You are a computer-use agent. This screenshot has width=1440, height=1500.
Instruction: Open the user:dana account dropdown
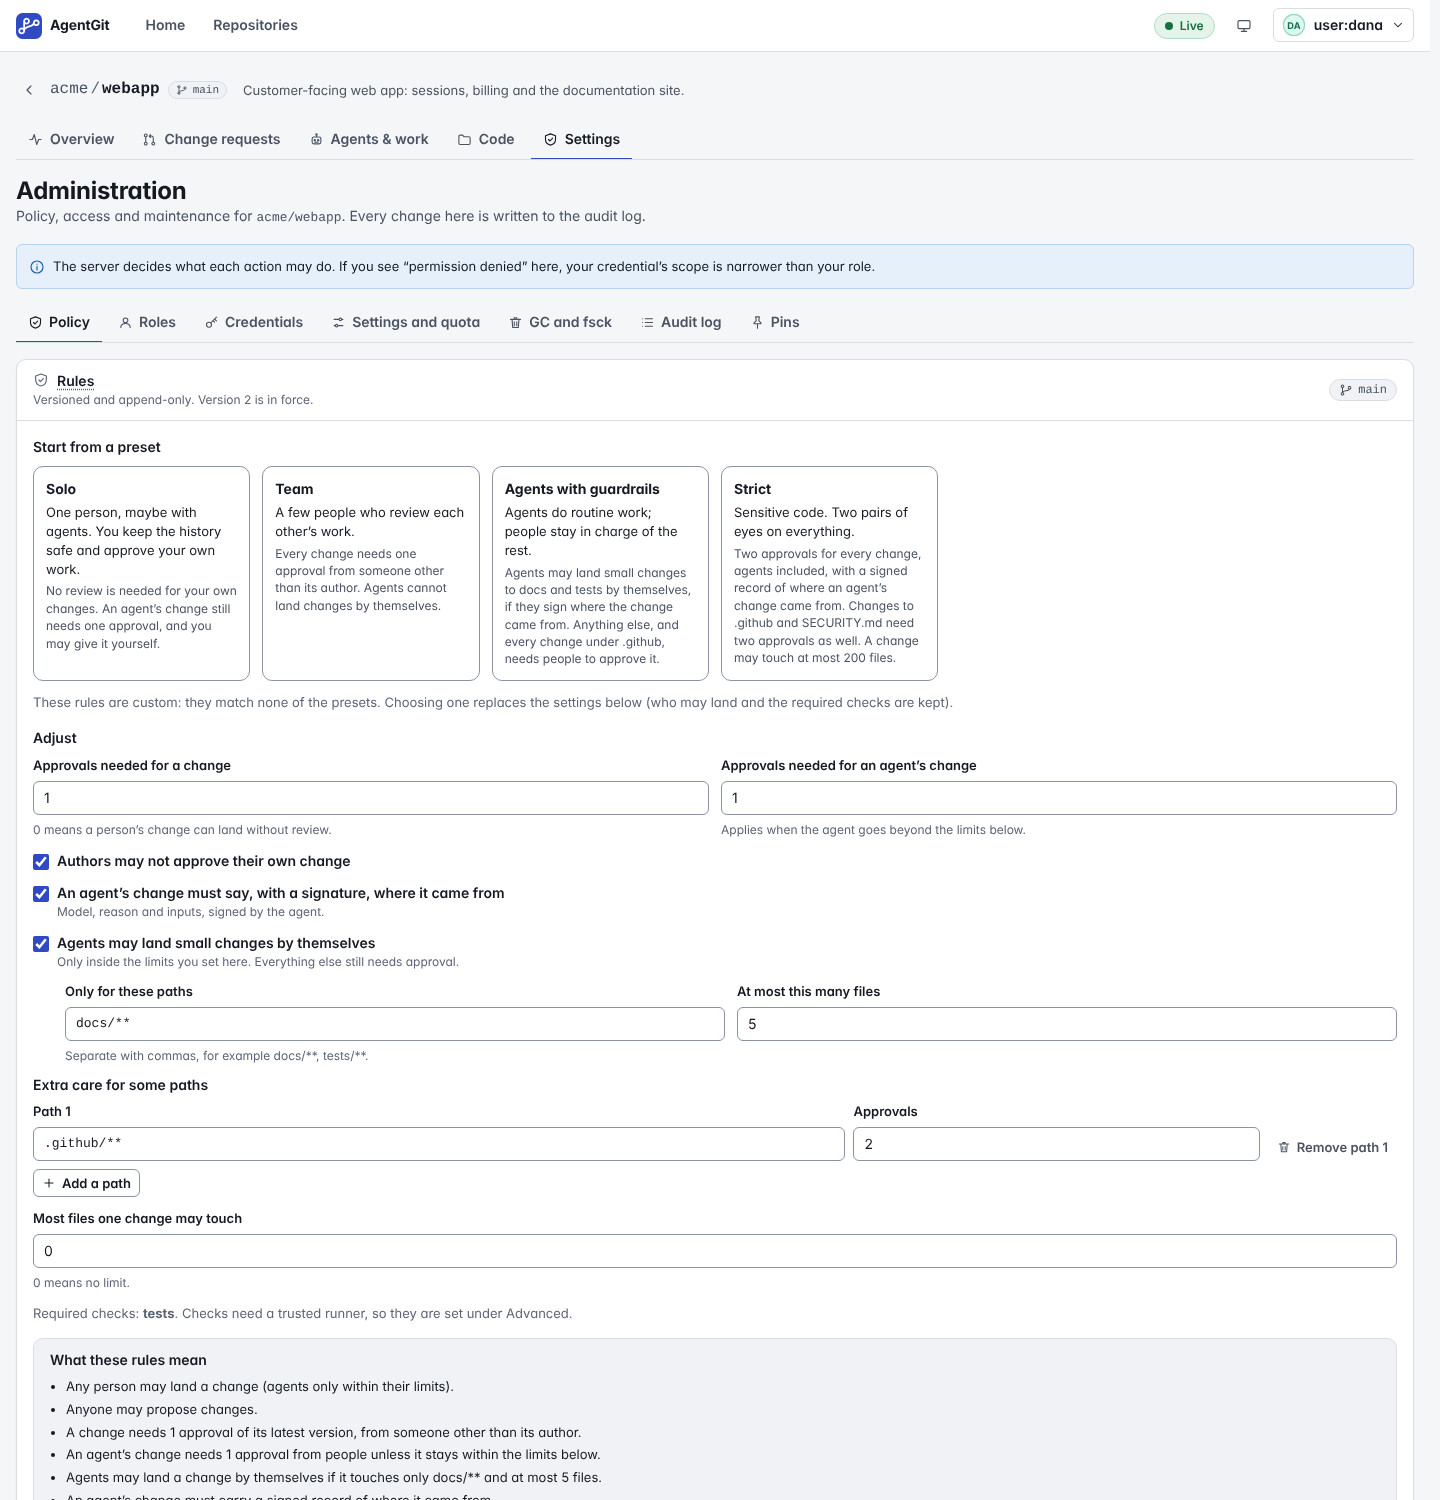(x=1343, y=26)
